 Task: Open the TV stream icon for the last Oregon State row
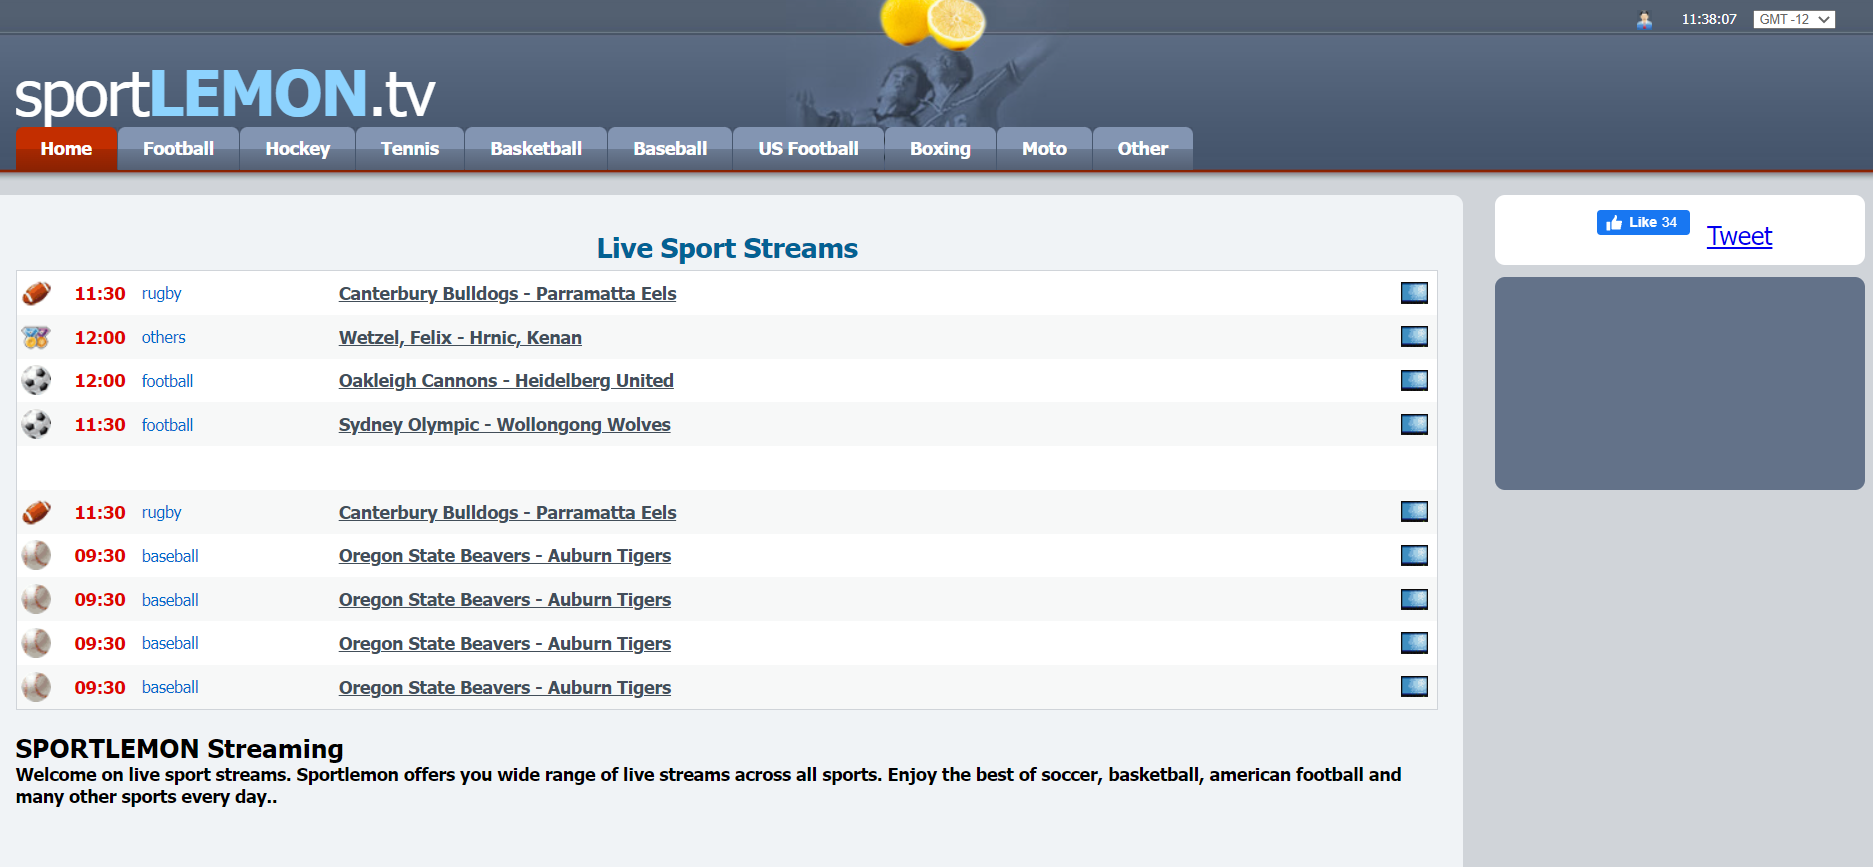pos(1414,687)
